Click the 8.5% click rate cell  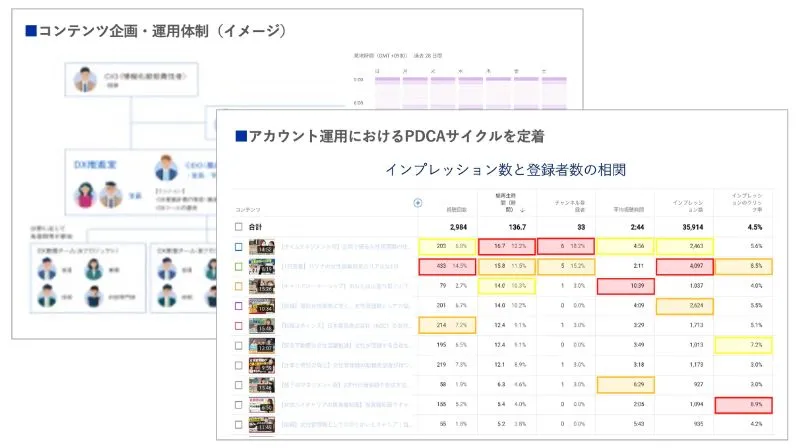(x=743, y=266)
